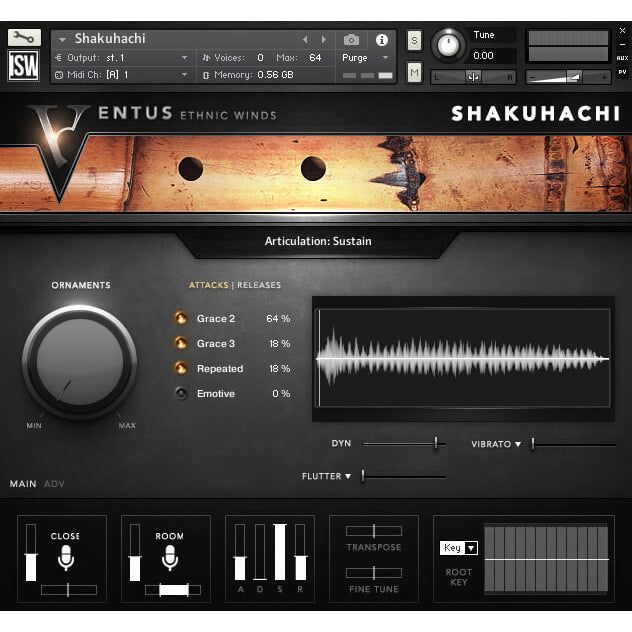Toggle the Repeated ornament LED
The width and height of the screenshot is (632, 632).
pyautogui.click(x=181, y=368)
